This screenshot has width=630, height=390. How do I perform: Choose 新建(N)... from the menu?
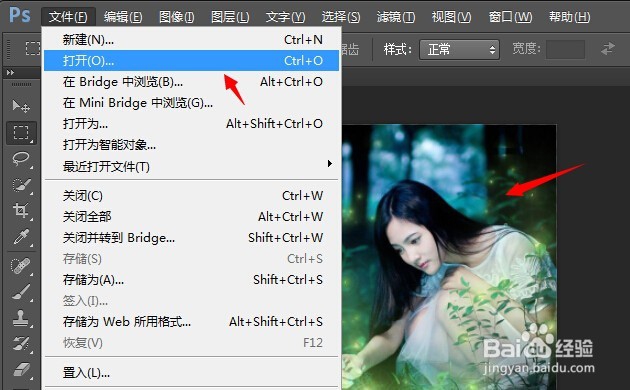[x=191, y=39]
